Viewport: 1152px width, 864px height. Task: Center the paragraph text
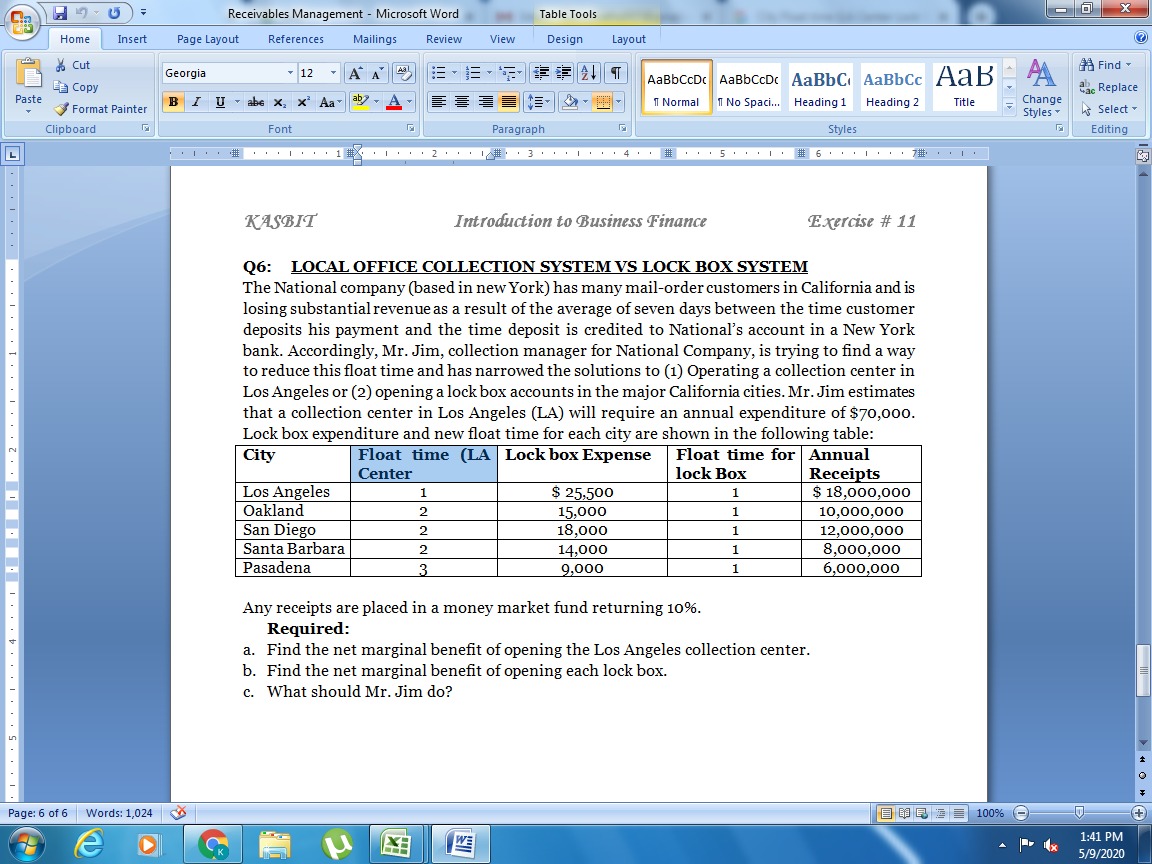pyautogui.click(x=461, y=102)
